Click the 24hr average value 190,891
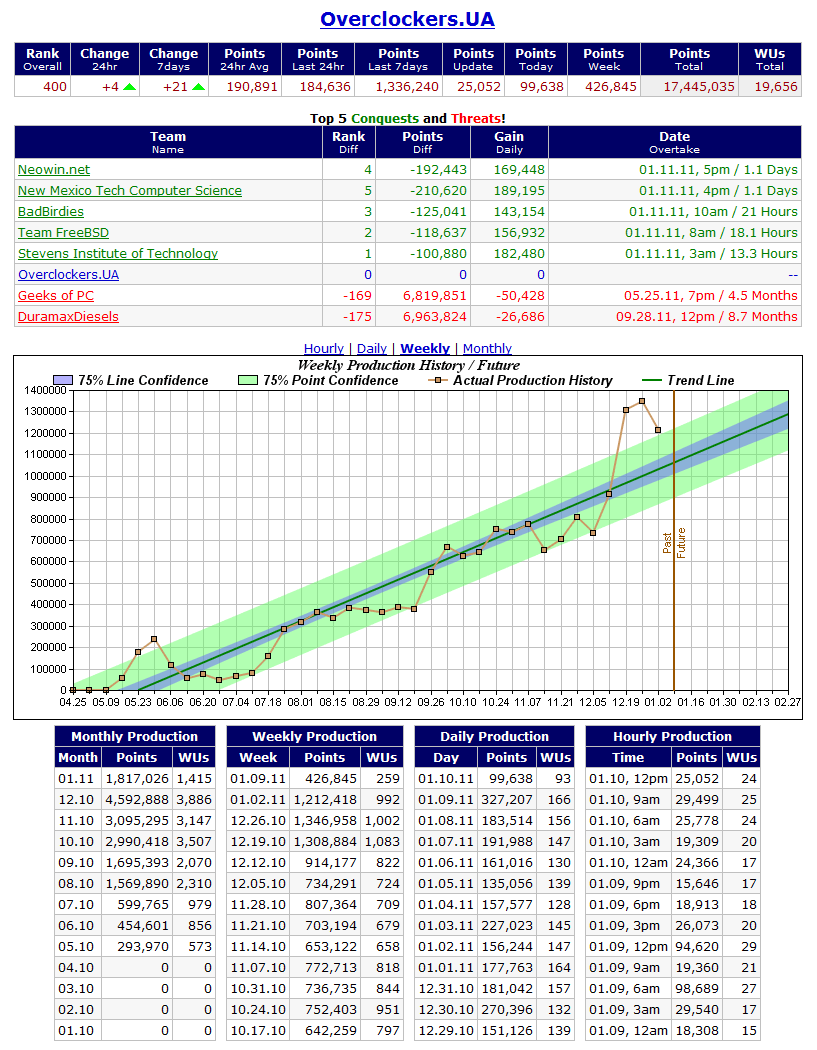 point(252,86)
